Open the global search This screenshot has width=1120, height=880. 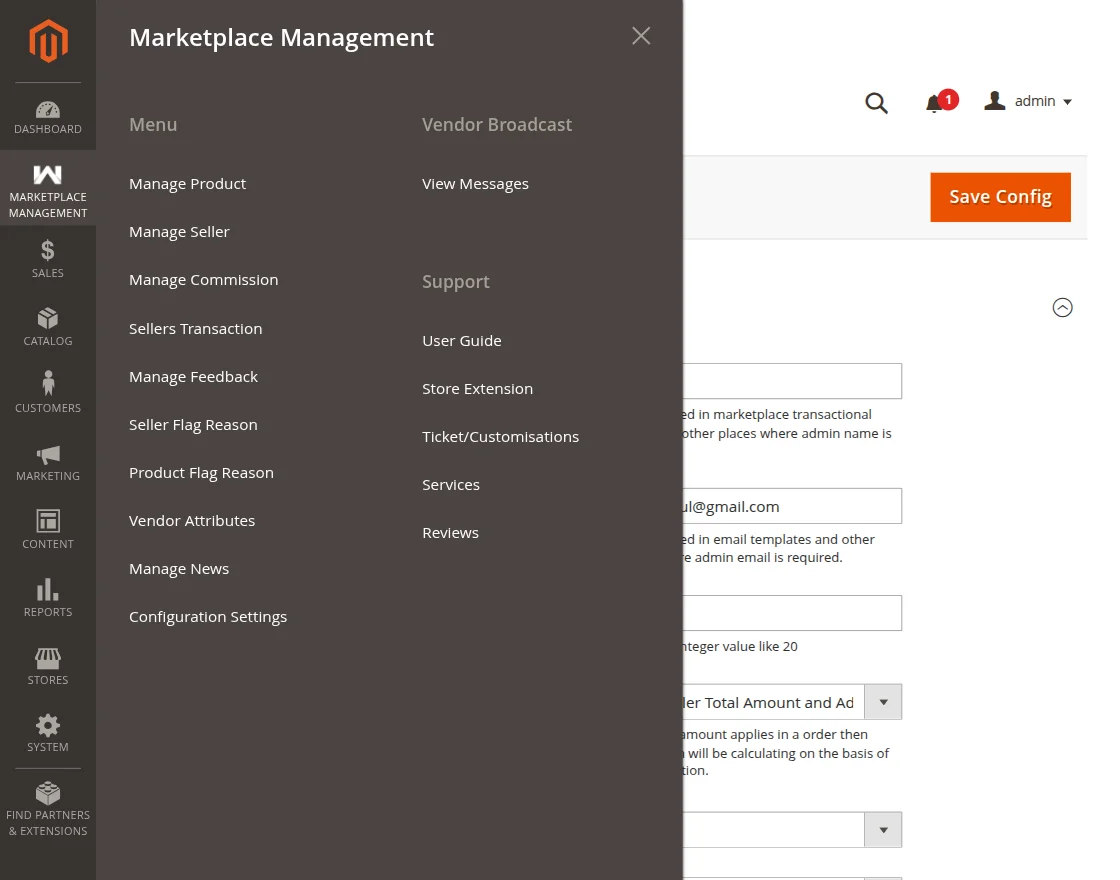click(877, 102)
